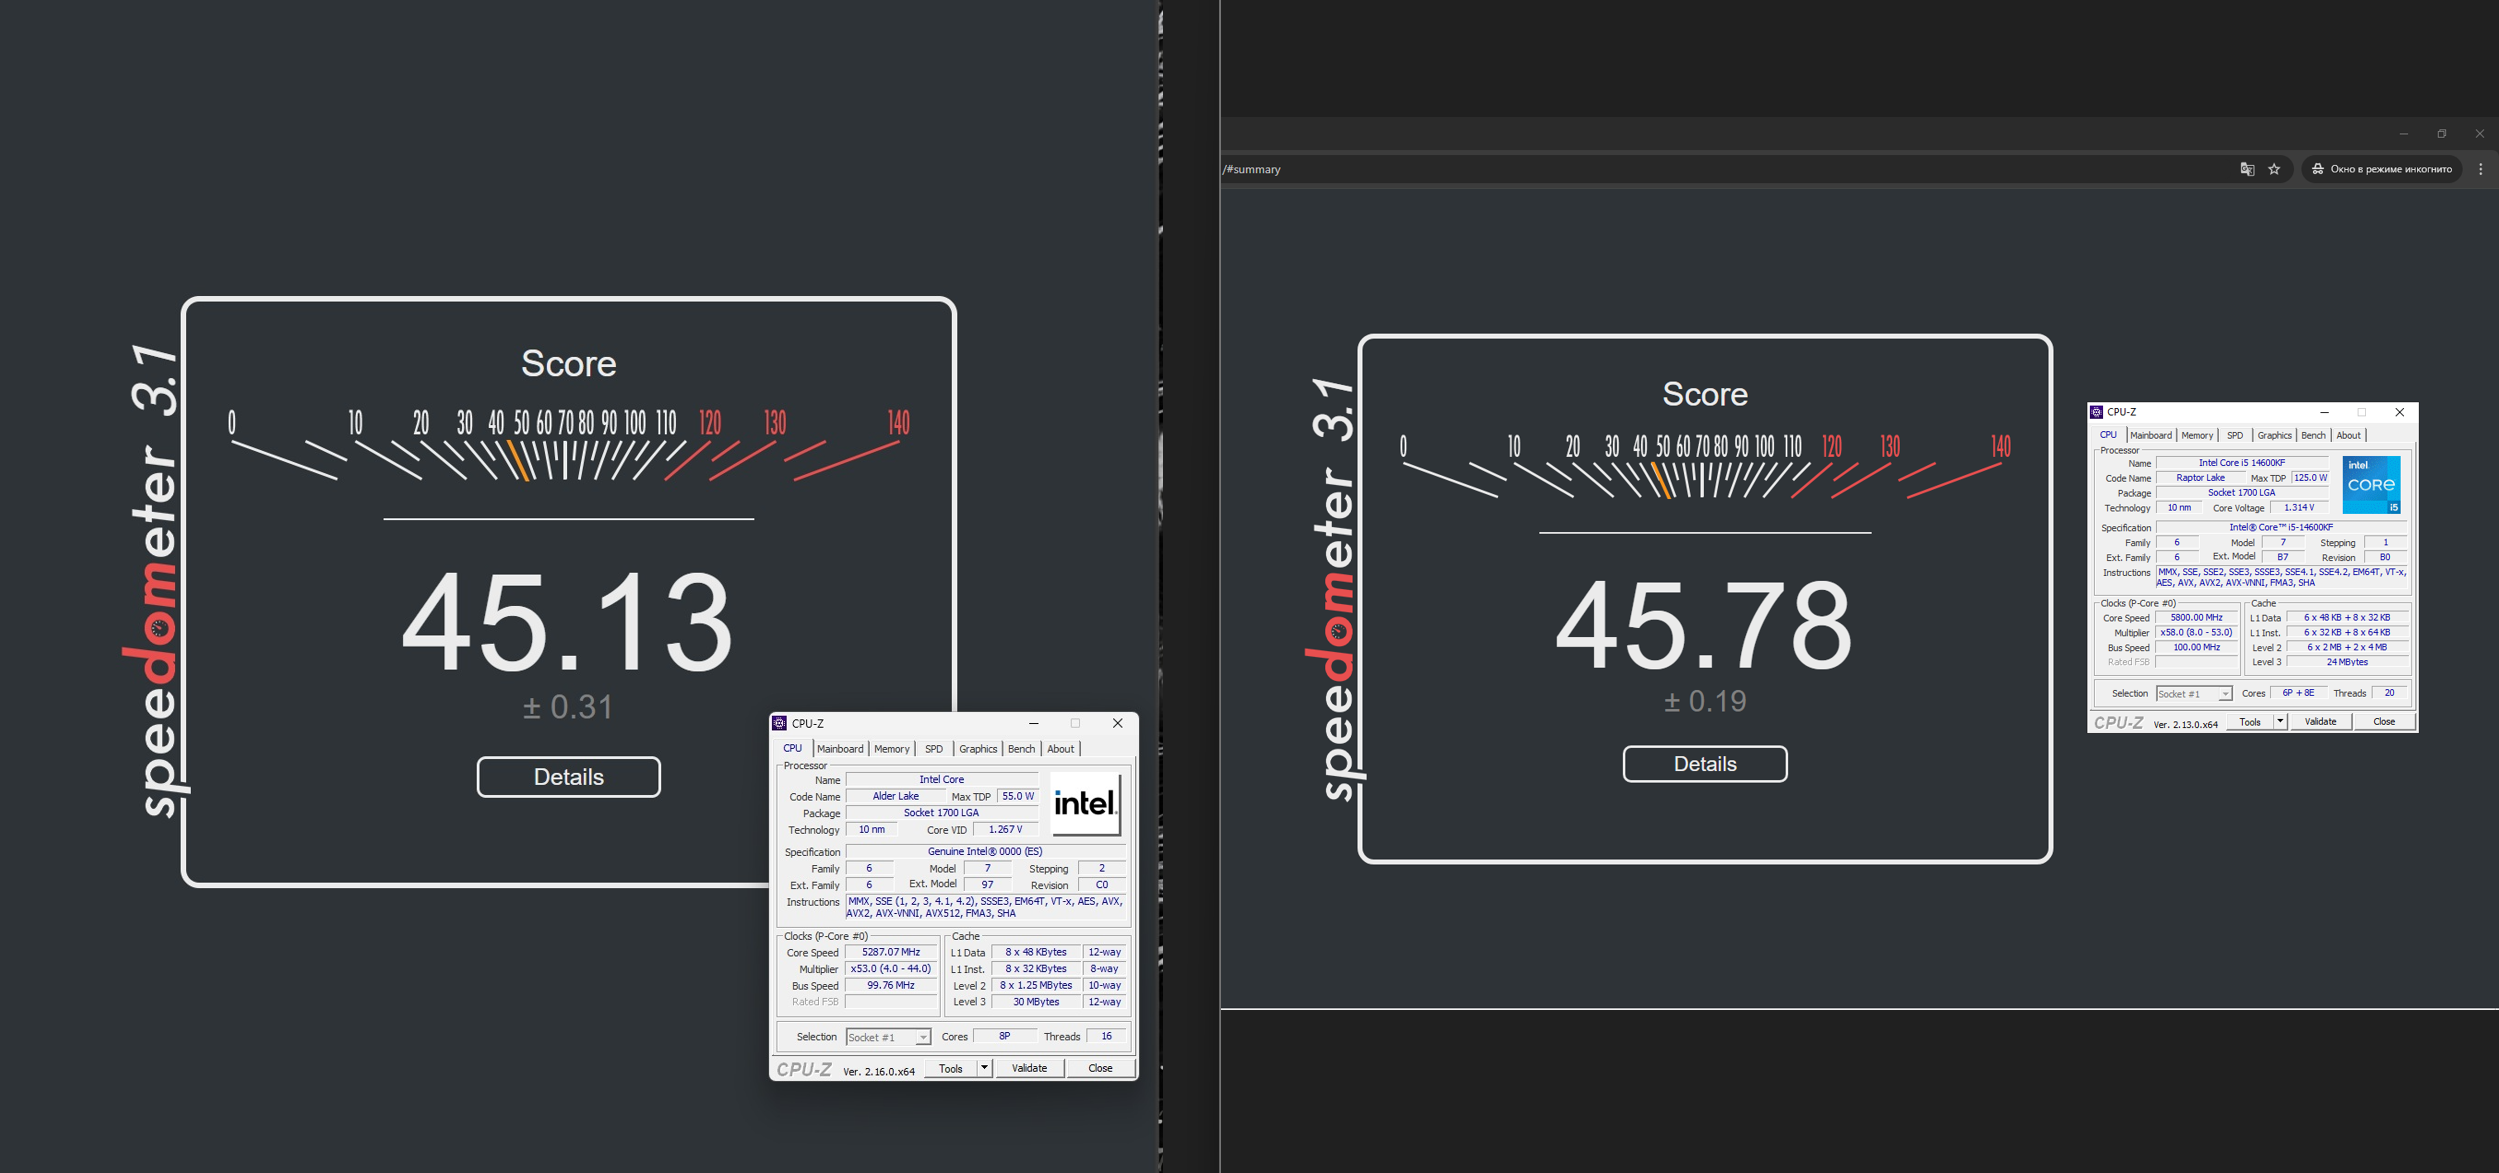
Task: Click Validate in Raptor Lake CPU-Z
Action: pos(2320,722)
